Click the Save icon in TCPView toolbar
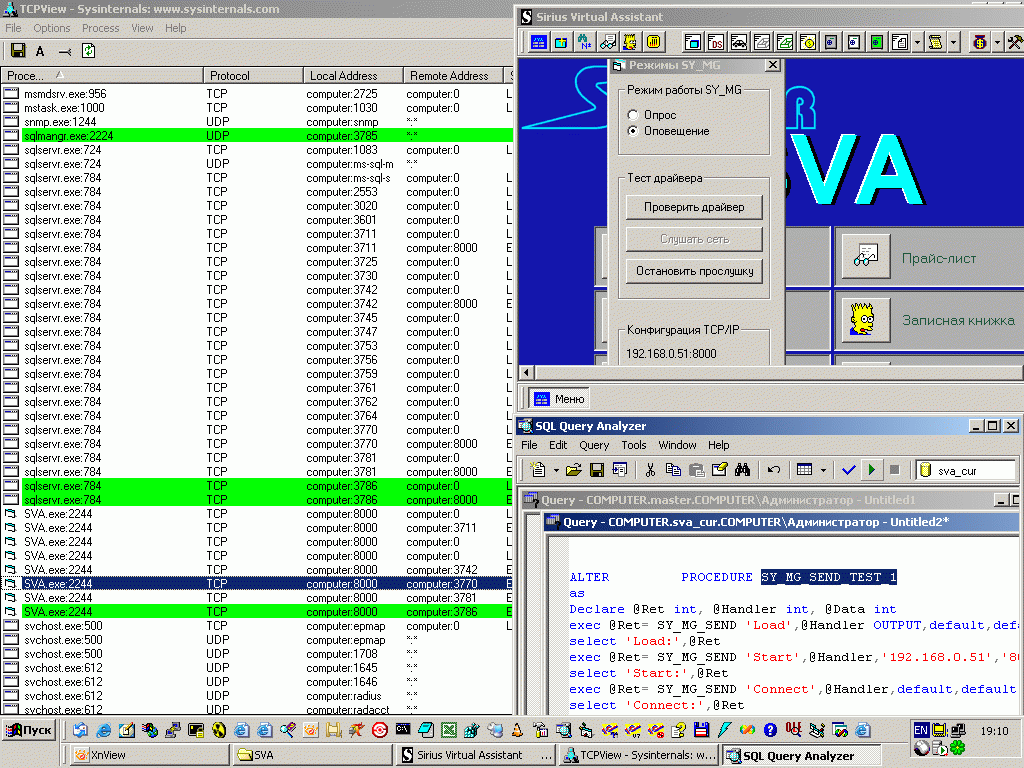This screenshot has width=1024, height=768. (x=18, y=51)
